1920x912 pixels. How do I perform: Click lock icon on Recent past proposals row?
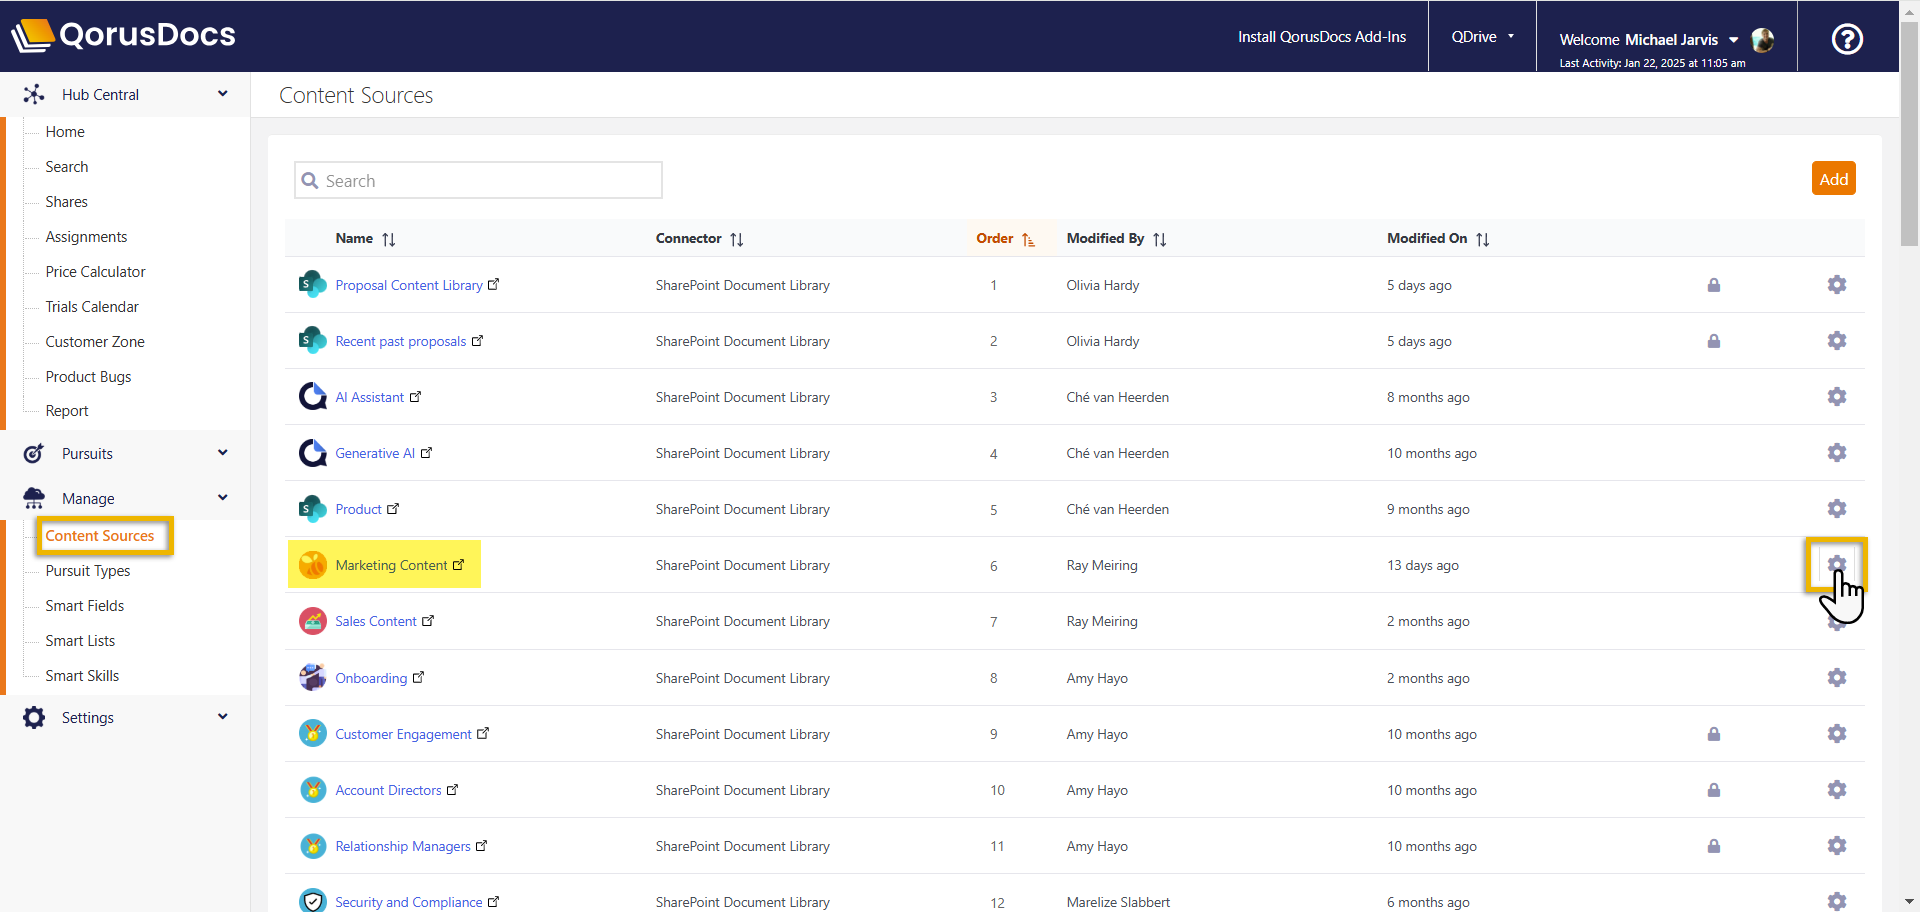1713,341
